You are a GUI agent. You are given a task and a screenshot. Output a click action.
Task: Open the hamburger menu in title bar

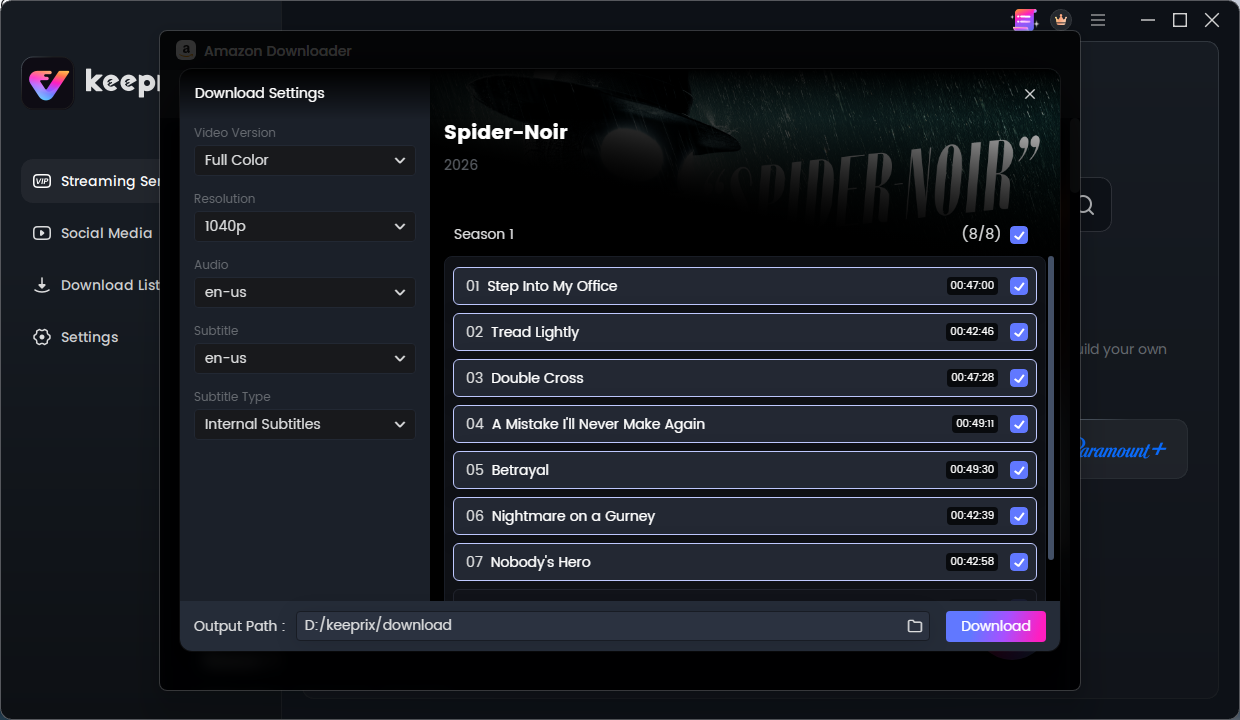pyautogui.click(x=1098, y=20)
